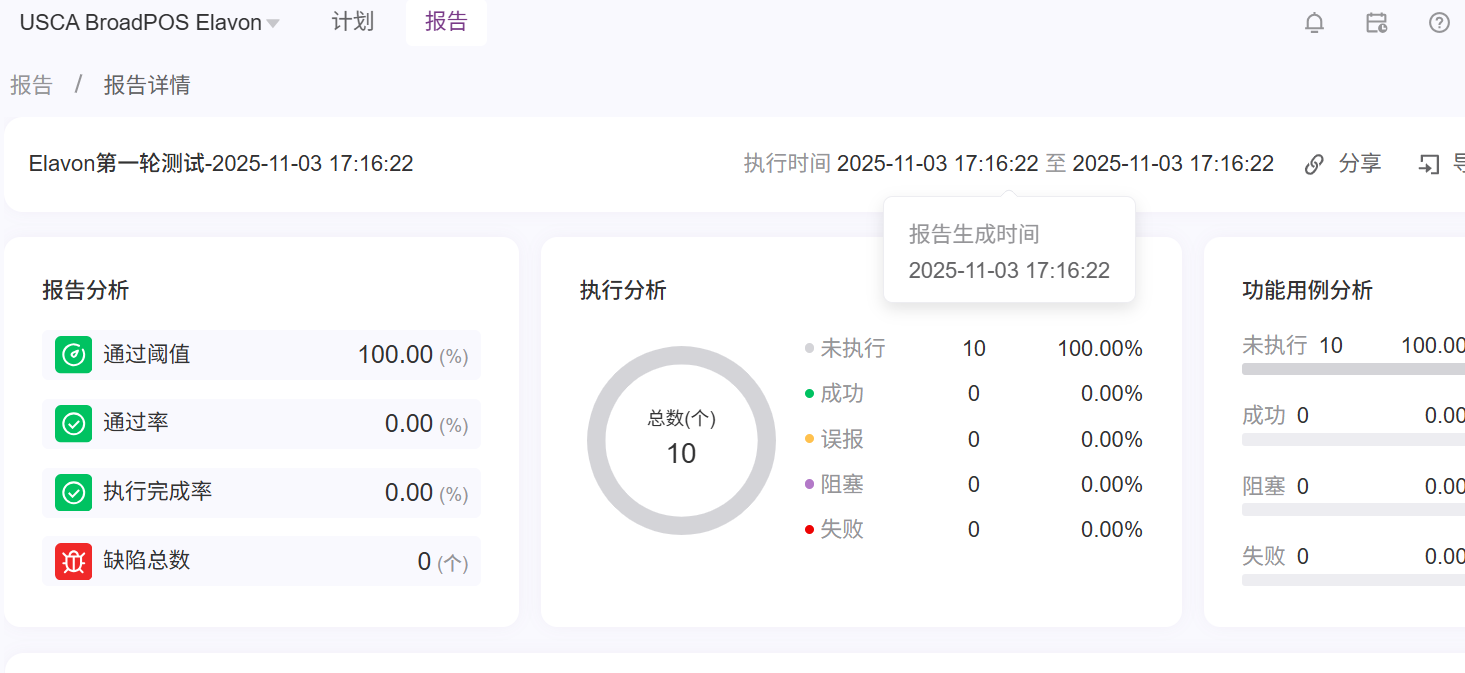Click the 分享 share button
Viewport: 1465px width, 673px height.
click(1359, 164)
